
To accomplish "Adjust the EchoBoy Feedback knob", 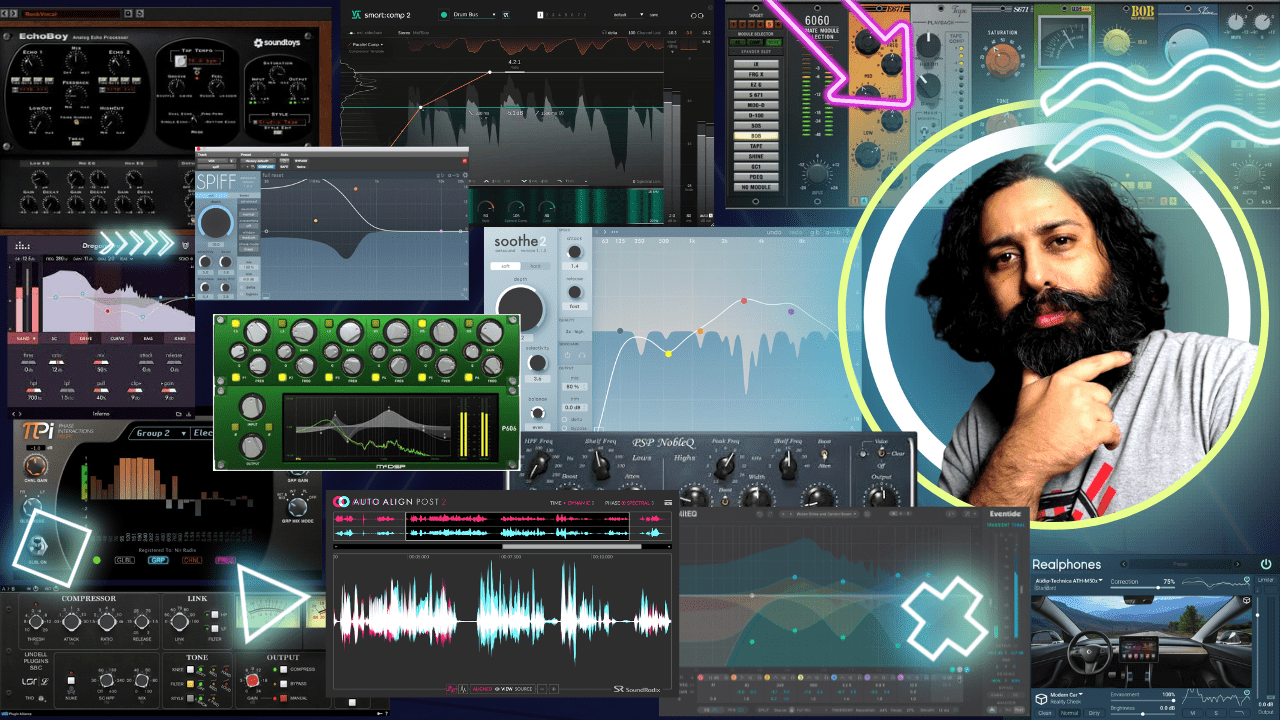I will pos(75,95).
